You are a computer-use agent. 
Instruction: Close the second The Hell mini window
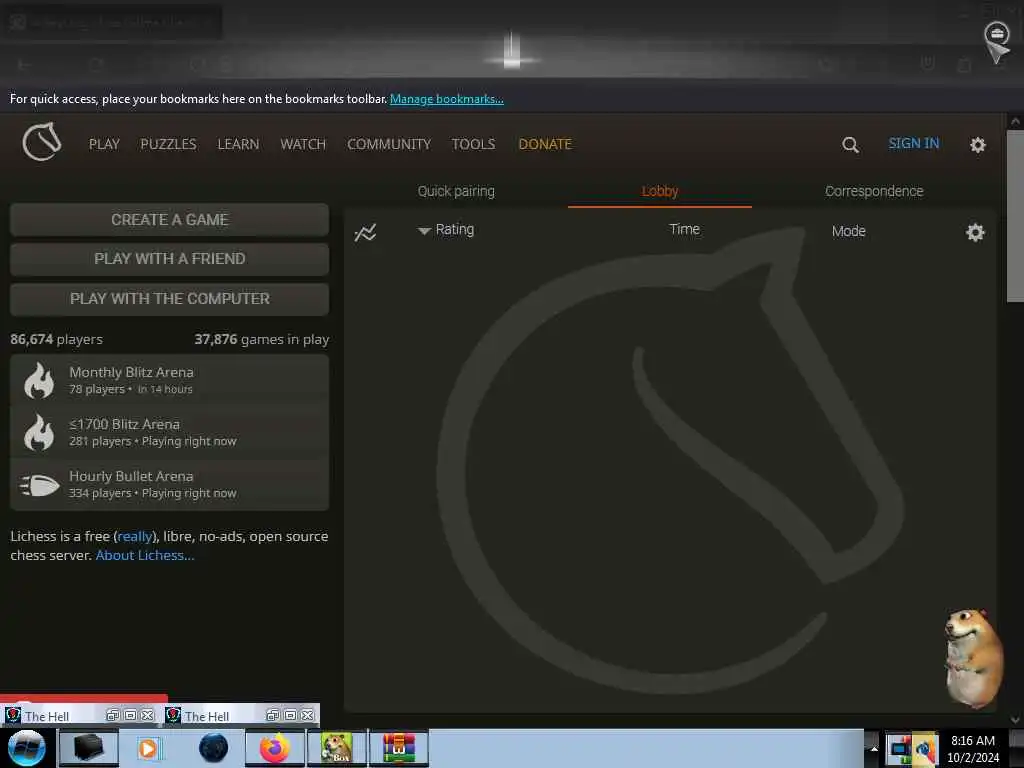(x=308, y=715)
